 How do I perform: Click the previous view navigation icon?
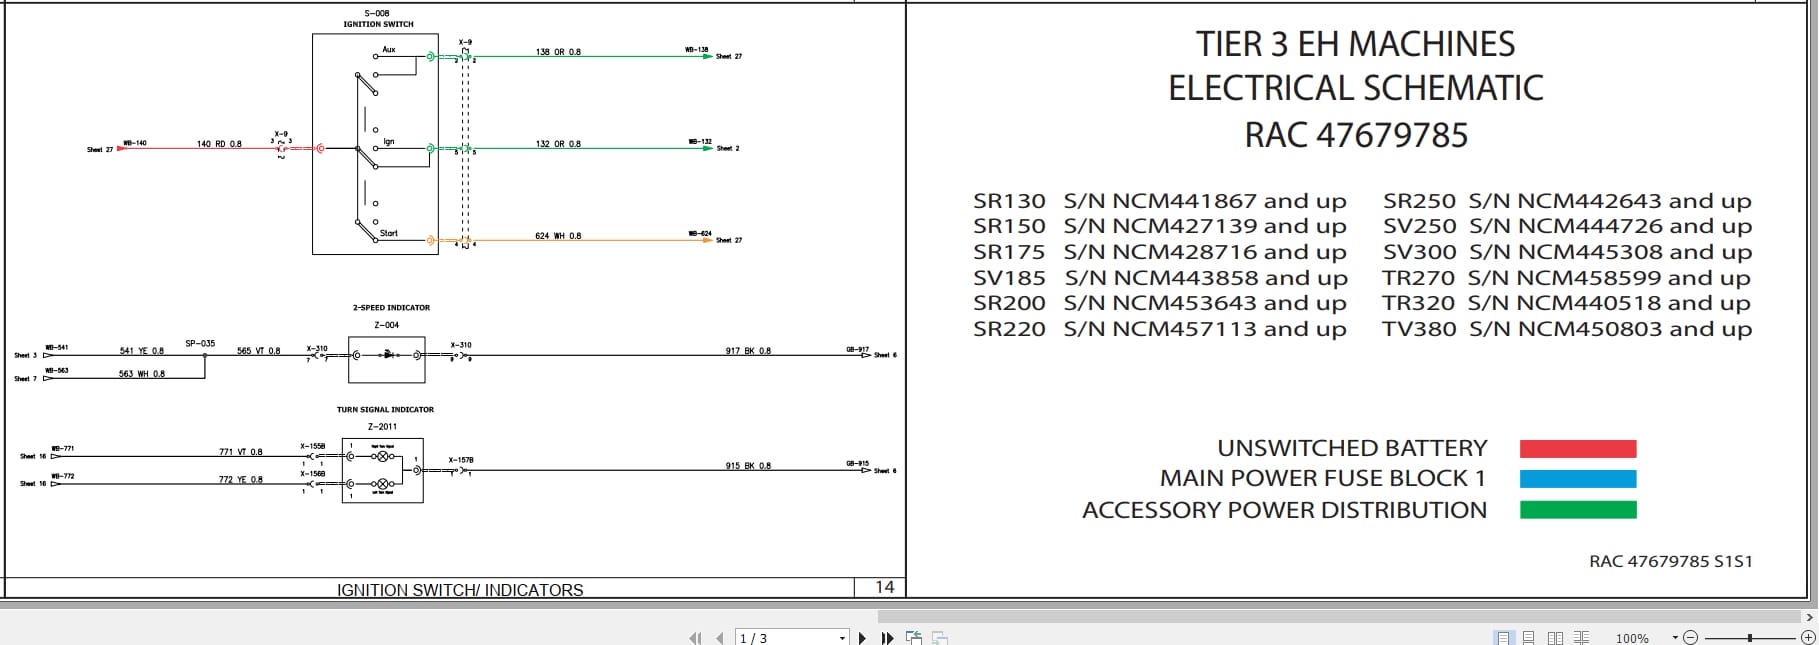point(913,638)
